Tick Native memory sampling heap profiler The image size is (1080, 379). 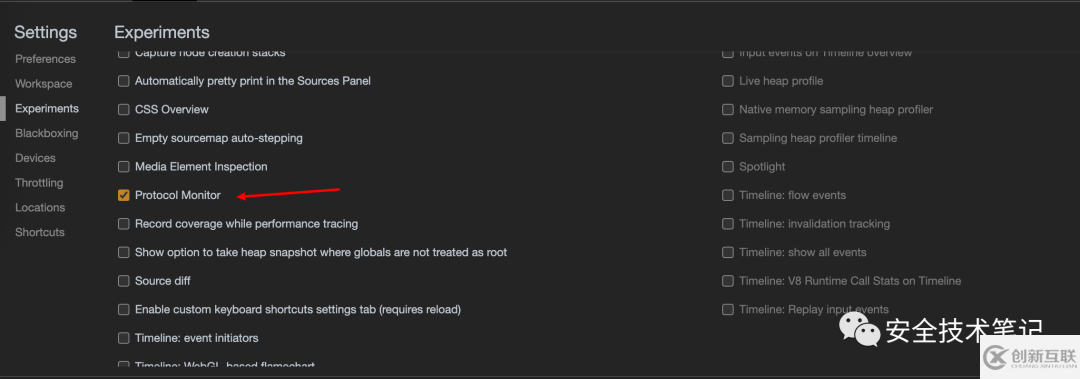click(x=728, y=110)
